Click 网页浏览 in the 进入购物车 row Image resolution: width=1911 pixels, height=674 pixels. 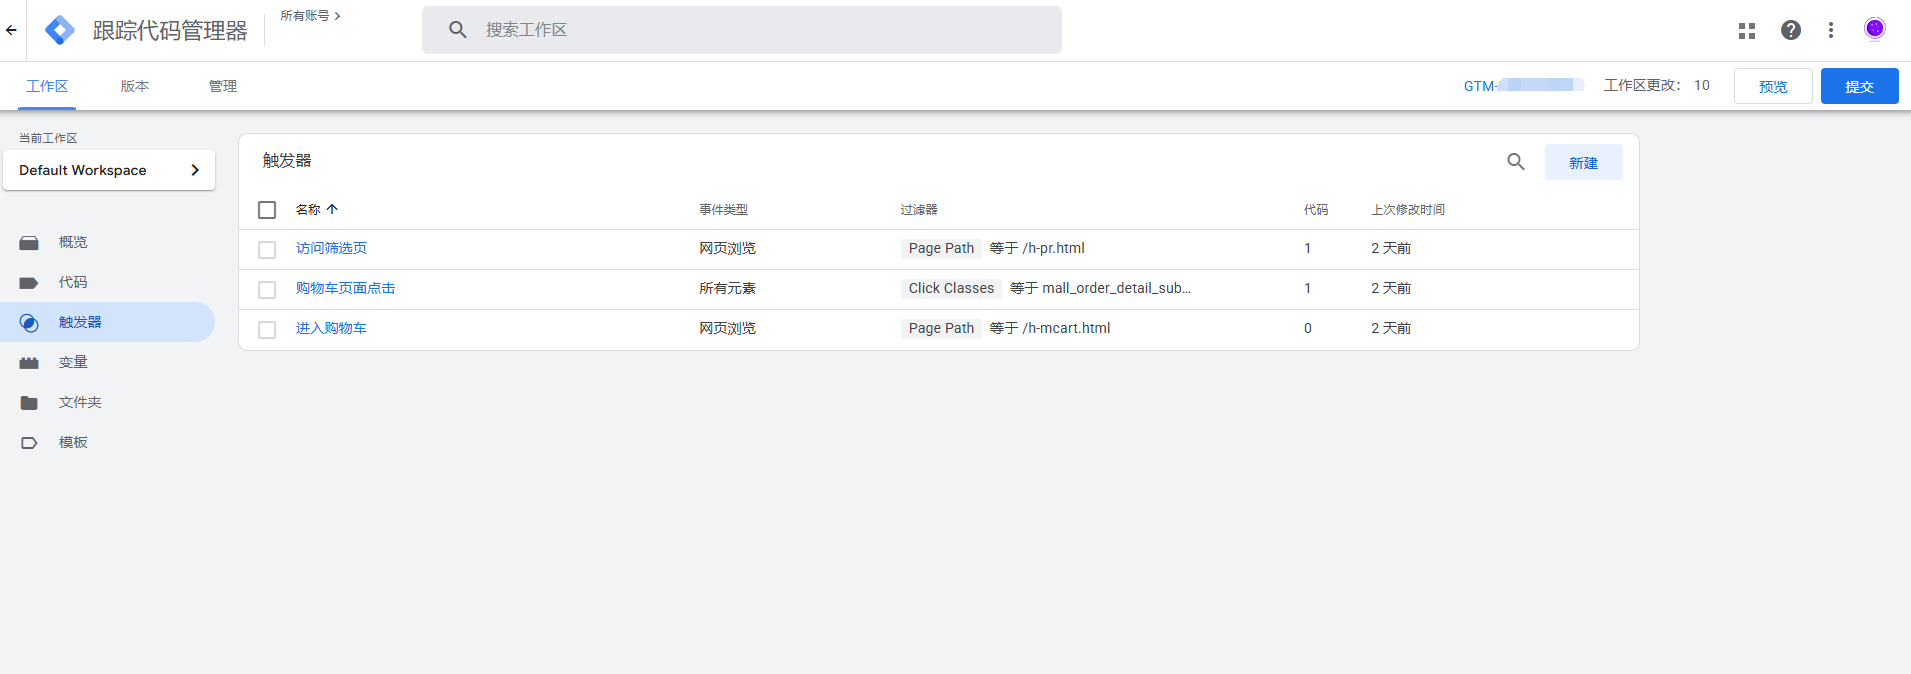tap(727, 328)
